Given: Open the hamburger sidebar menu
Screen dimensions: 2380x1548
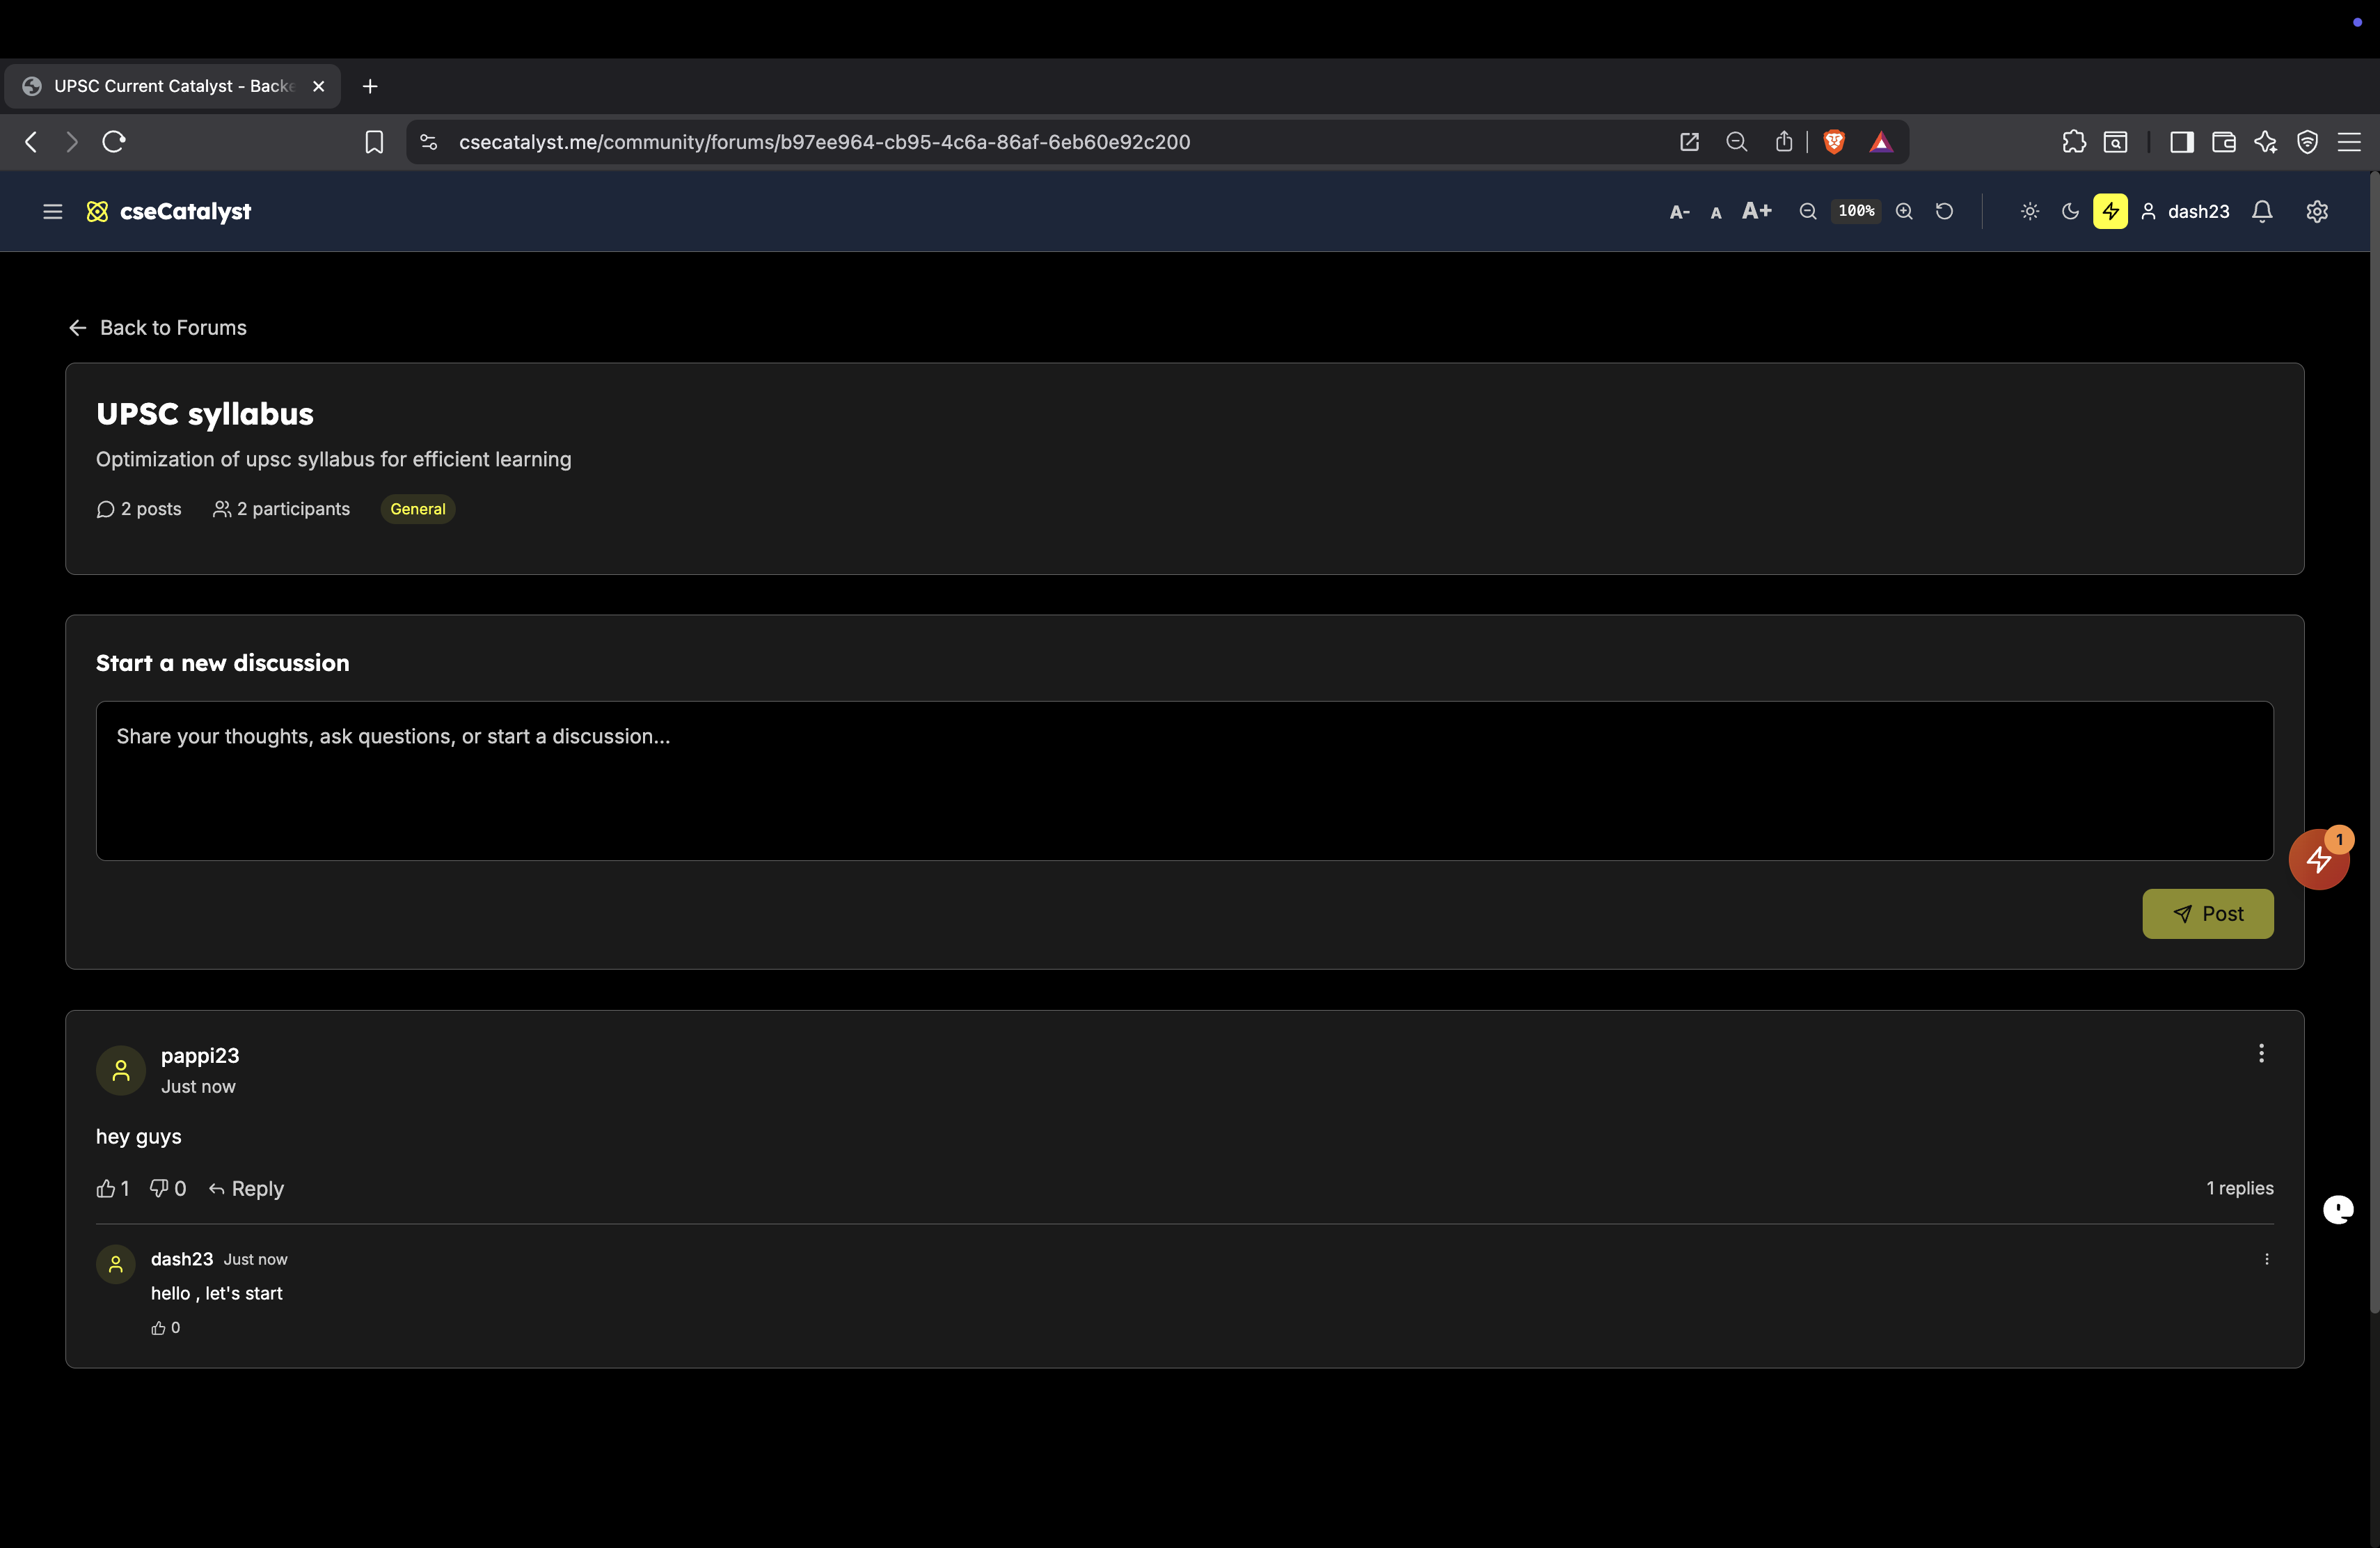Looking at the screenshot, I should coord(53,211).
